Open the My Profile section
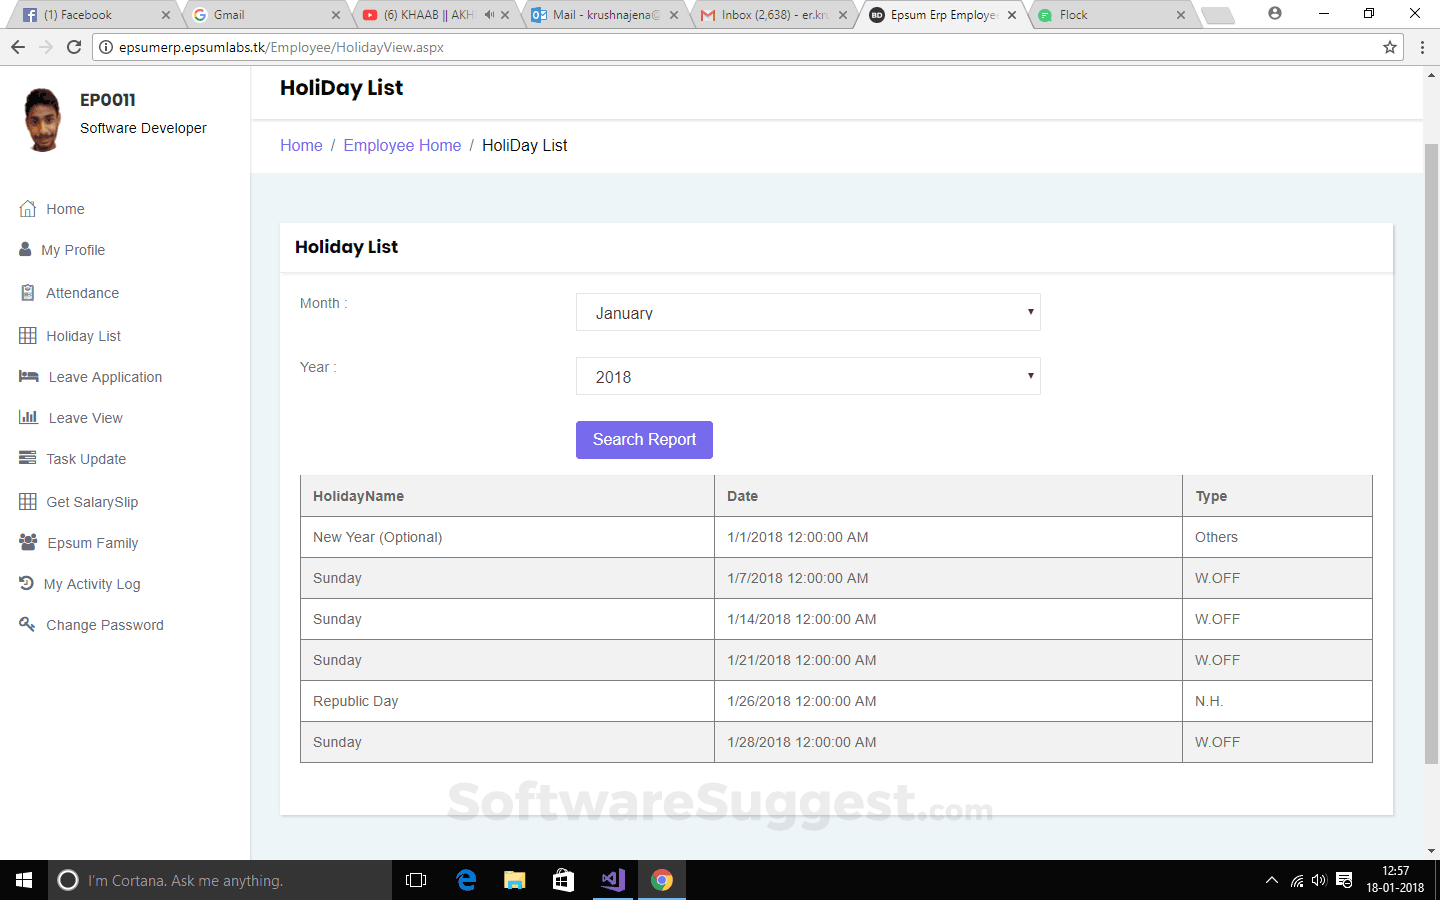The width and height of the screenshot is (1440, 900). point(71,249)
